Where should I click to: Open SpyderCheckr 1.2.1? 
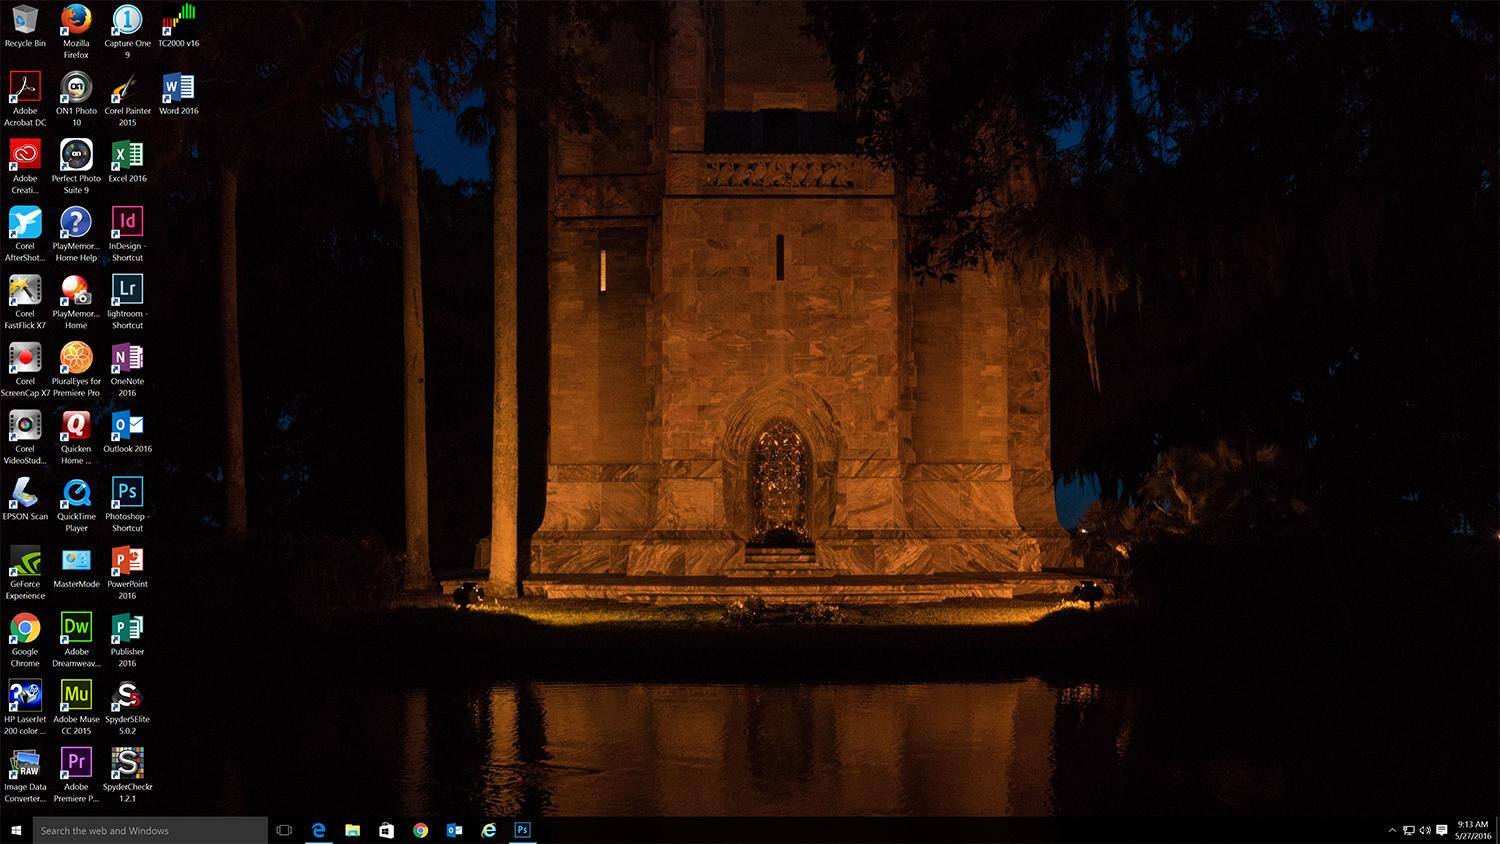127,763
